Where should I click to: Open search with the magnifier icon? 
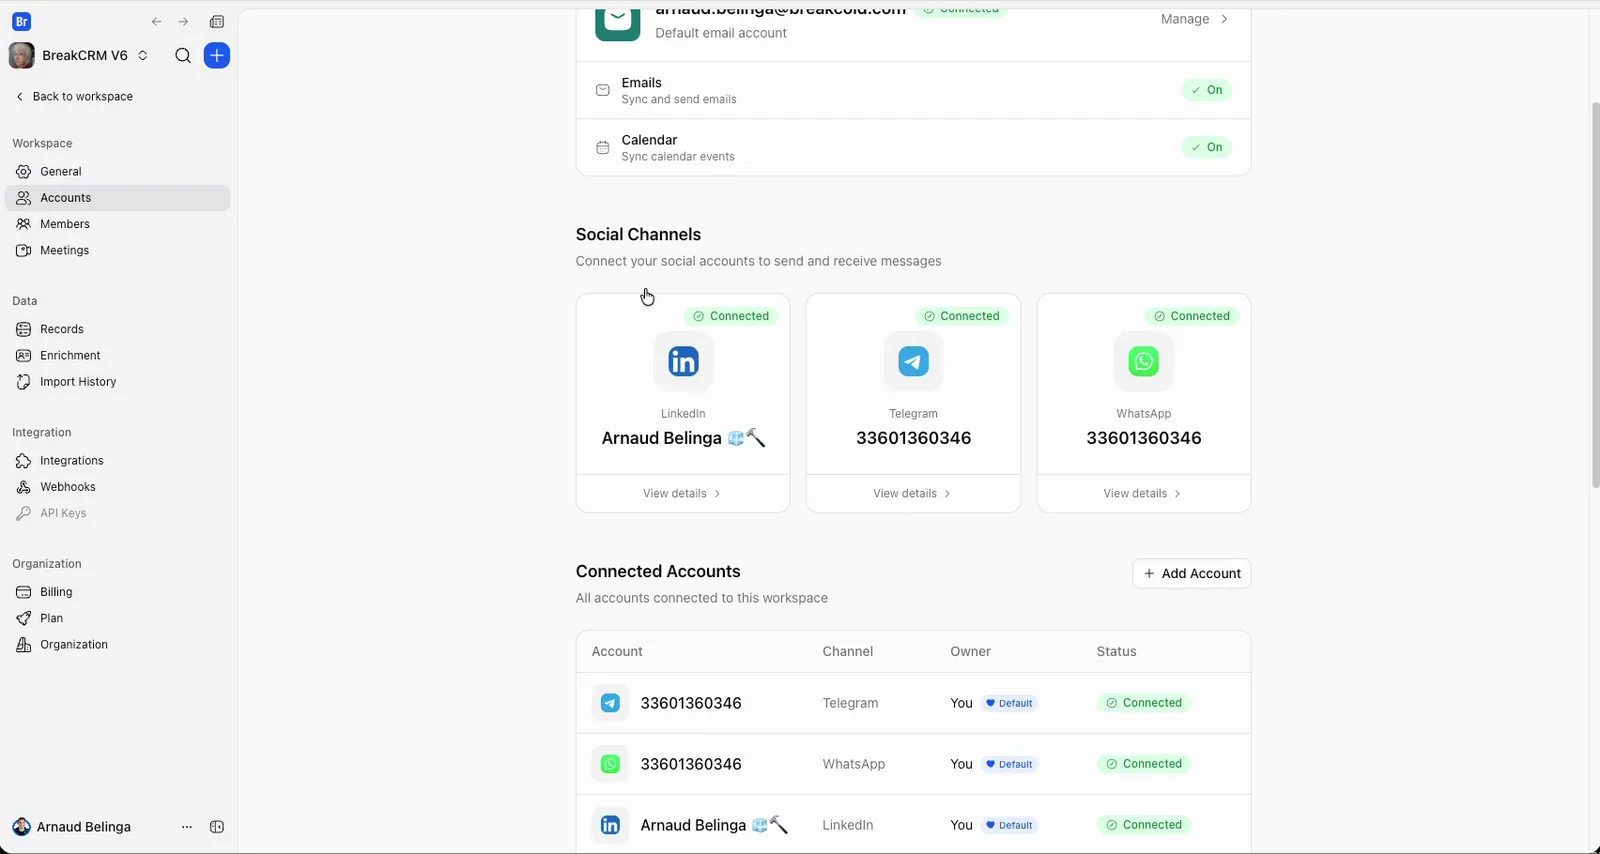(183, 56)
